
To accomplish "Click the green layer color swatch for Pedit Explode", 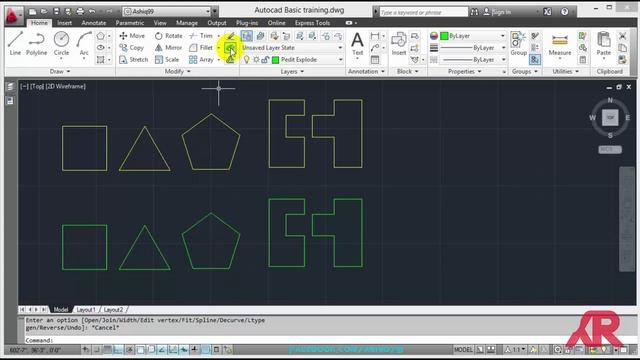I will pos(276,60).
